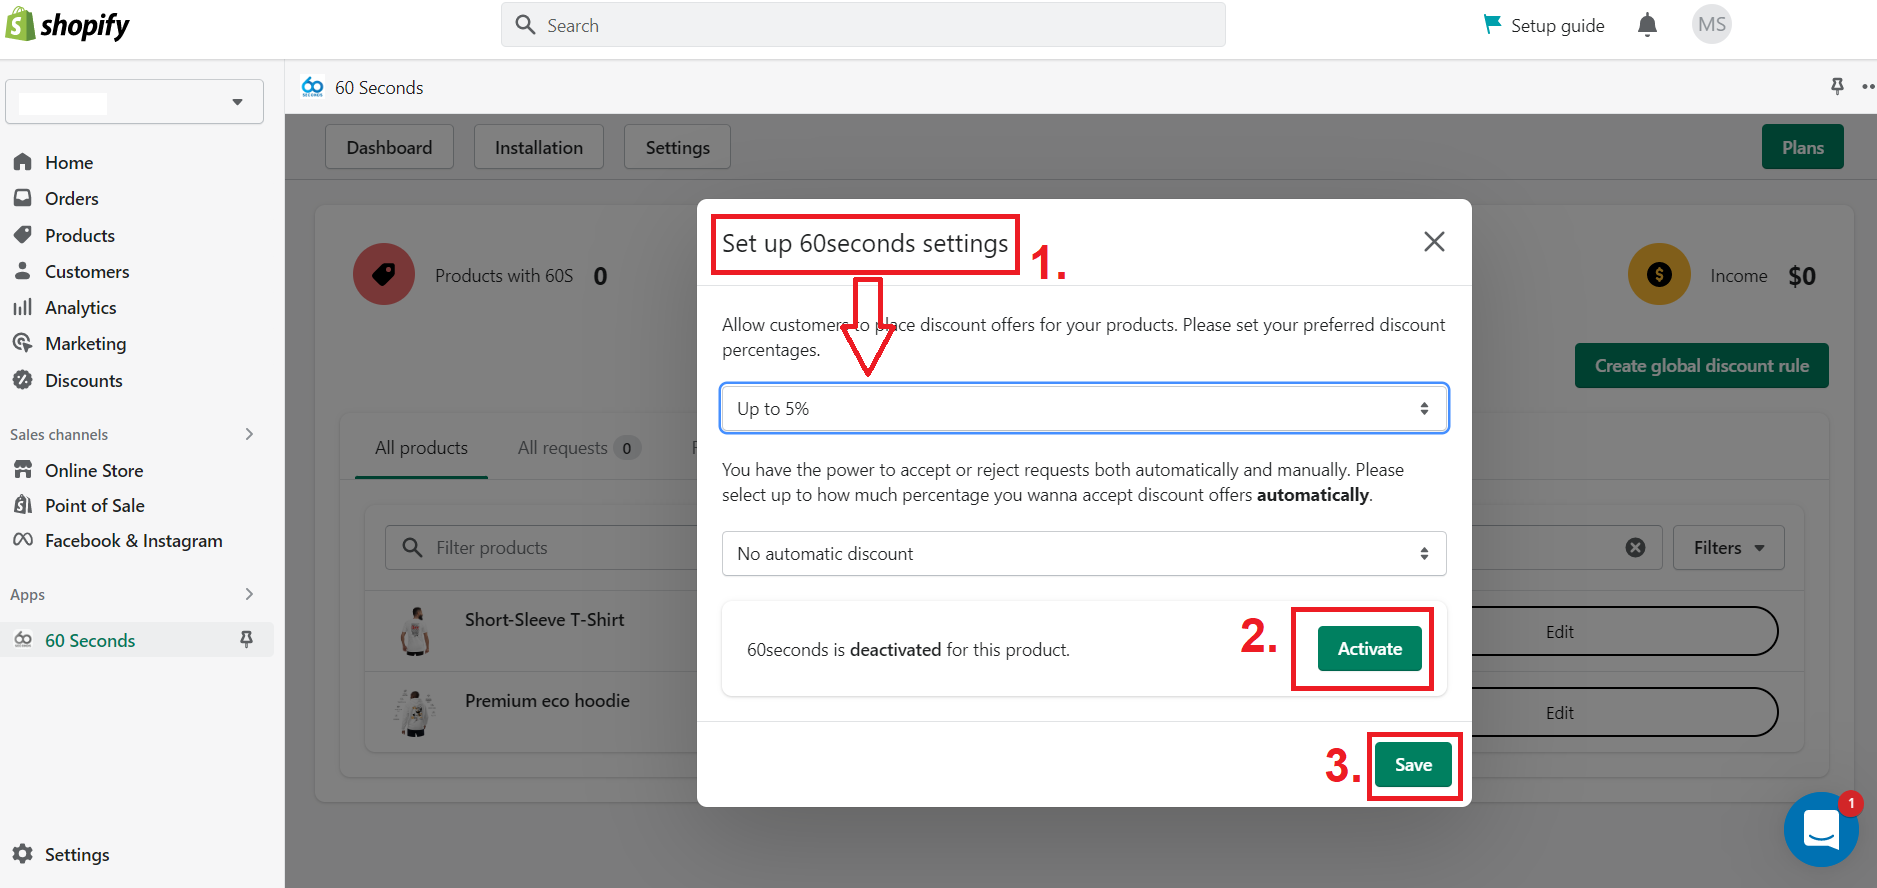Image resolution: width=1877 pixels, height=888 pixels.
Task: Open Analytics in sidebar
Action: tap(80, 307)
